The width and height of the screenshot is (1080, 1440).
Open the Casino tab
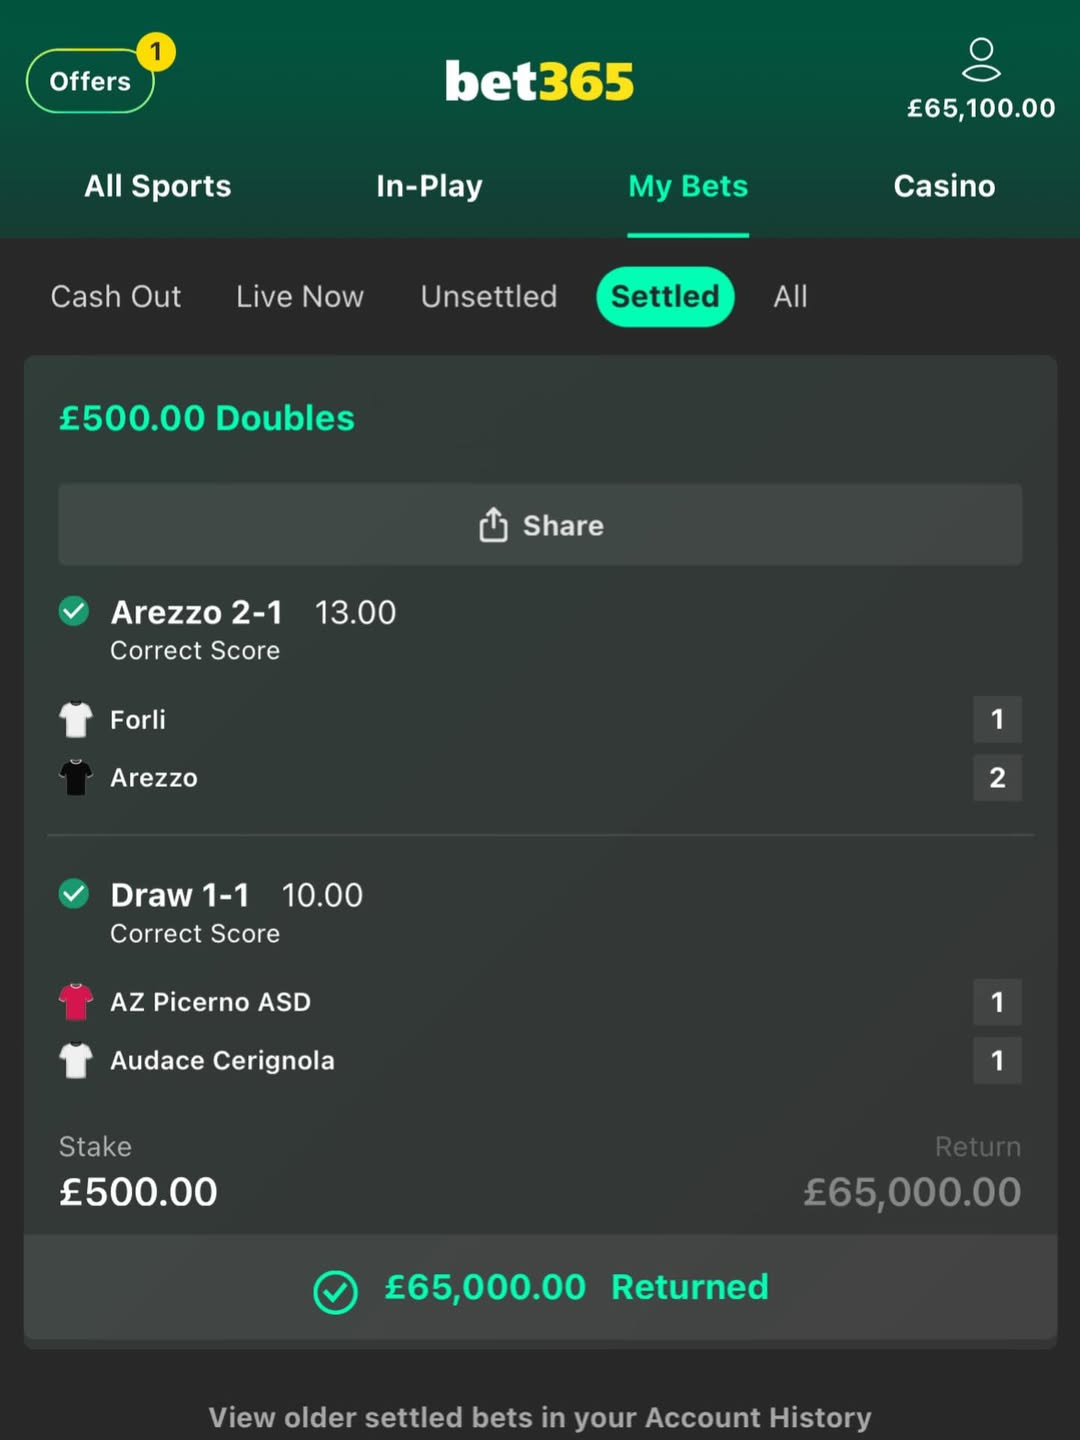944,186
